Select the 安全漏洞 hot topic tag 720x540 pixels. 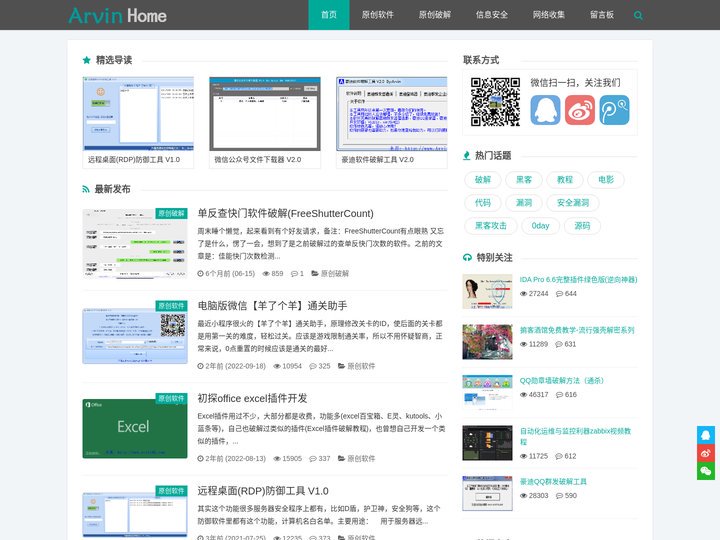coord(573,202)
